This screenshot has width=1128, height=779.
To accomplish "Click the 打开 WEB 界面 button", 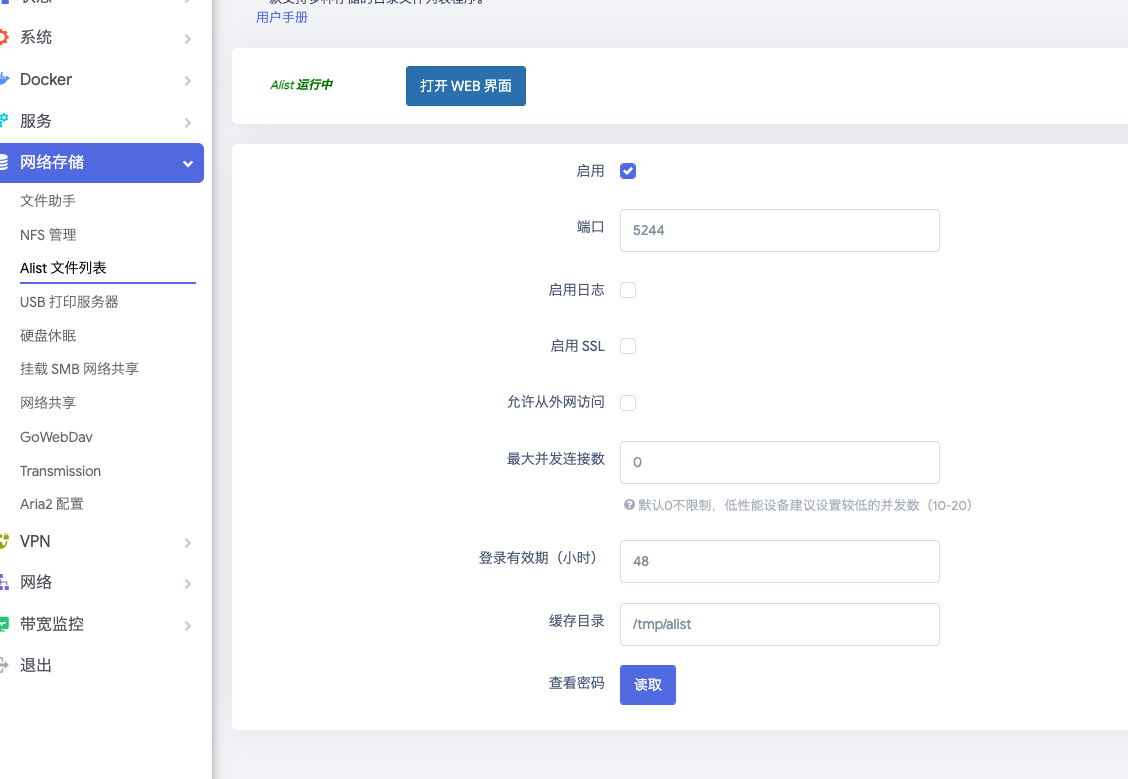I will click(465, 85).
